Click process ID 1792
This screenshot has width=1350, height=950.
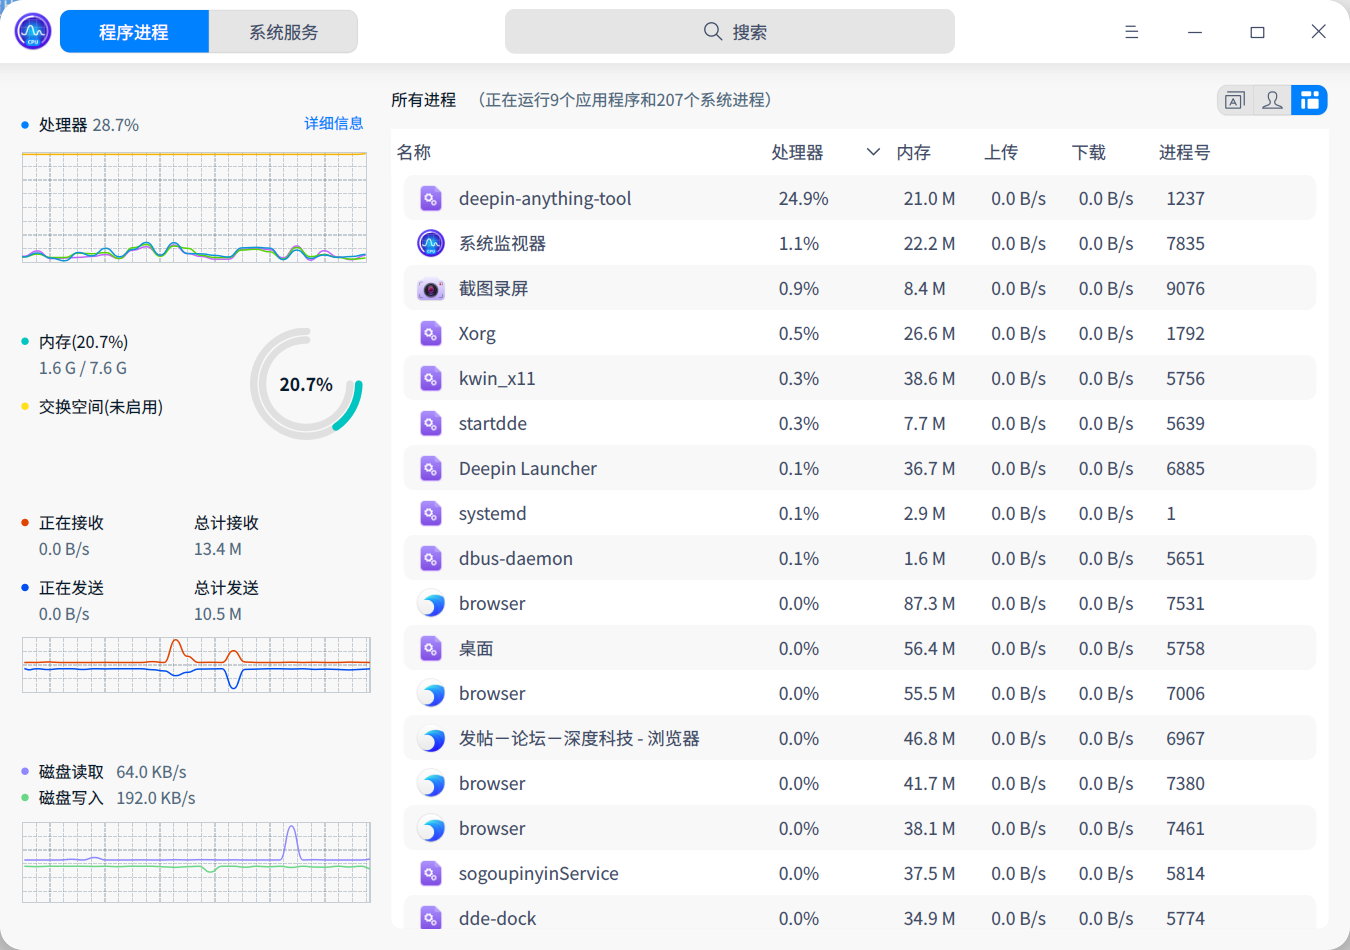[1185, 334]
